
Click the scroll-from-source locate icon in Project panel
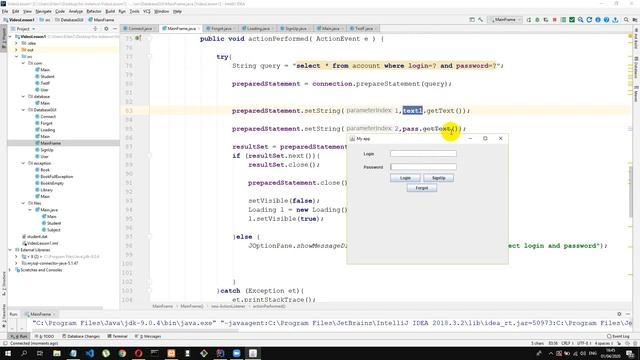pos(95,29)
